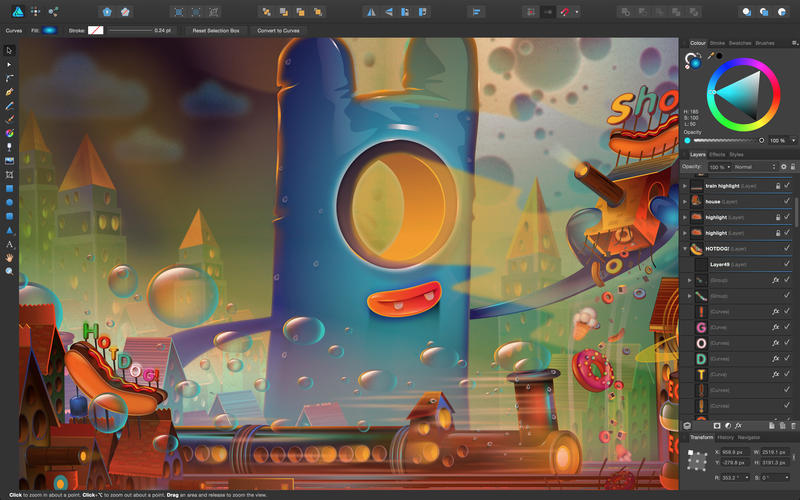Click the colour picker eyedropper icon
This screenshot has height=500, width=800.
711,56
